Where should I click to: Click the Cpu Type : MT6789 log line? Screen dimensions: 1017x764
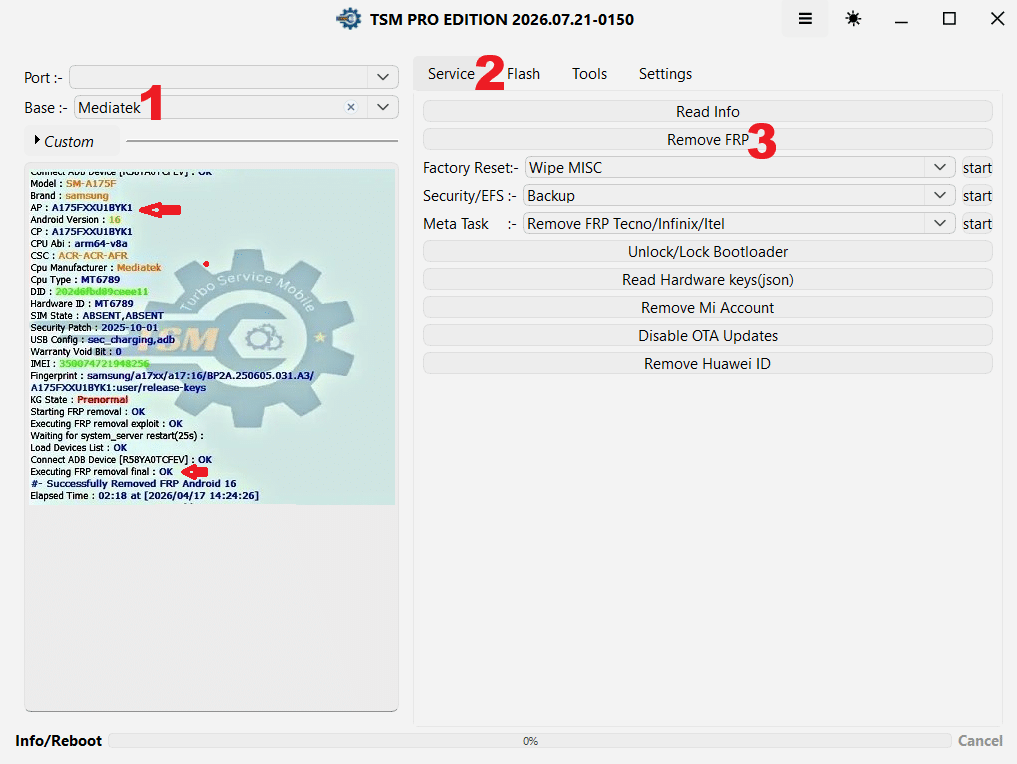click(75, 280)
